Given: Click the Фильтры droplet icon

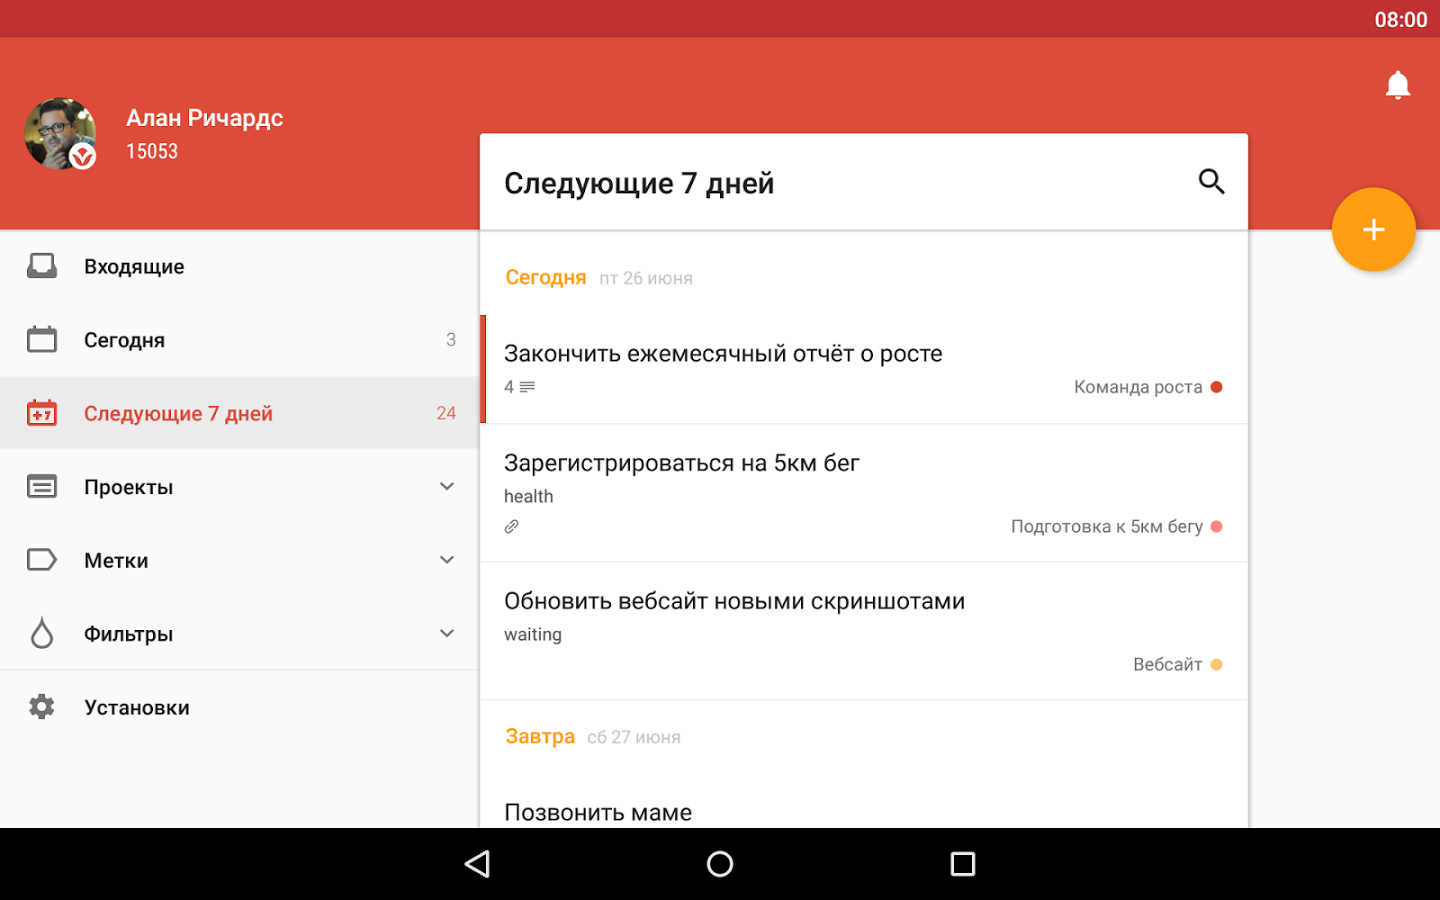Looking at the screenshot, I should (42, 633).
